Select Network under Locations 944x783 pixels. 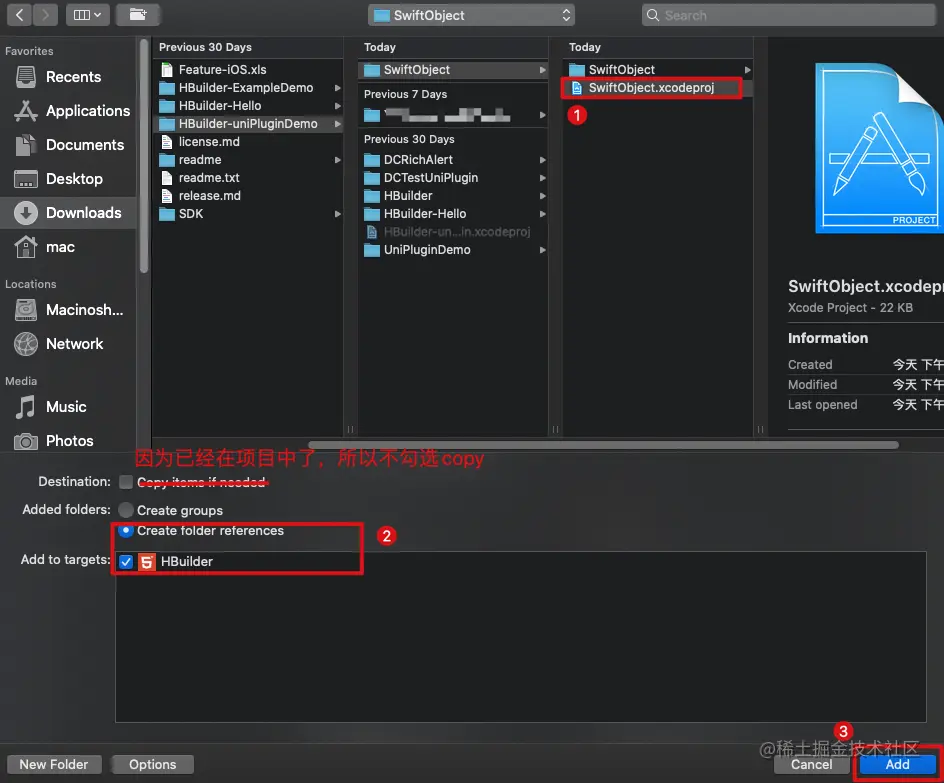(75, 344)
